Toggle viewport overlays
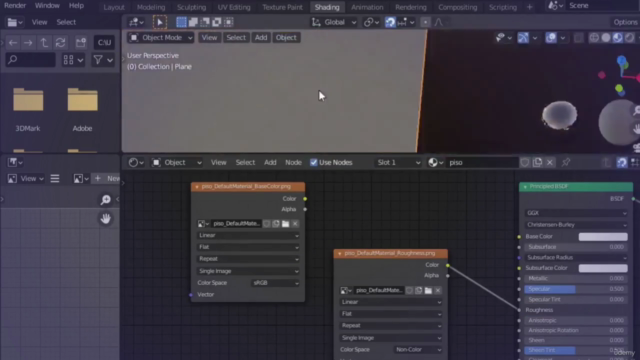This screenshot has width=640, height=360. tap(551, 38)
